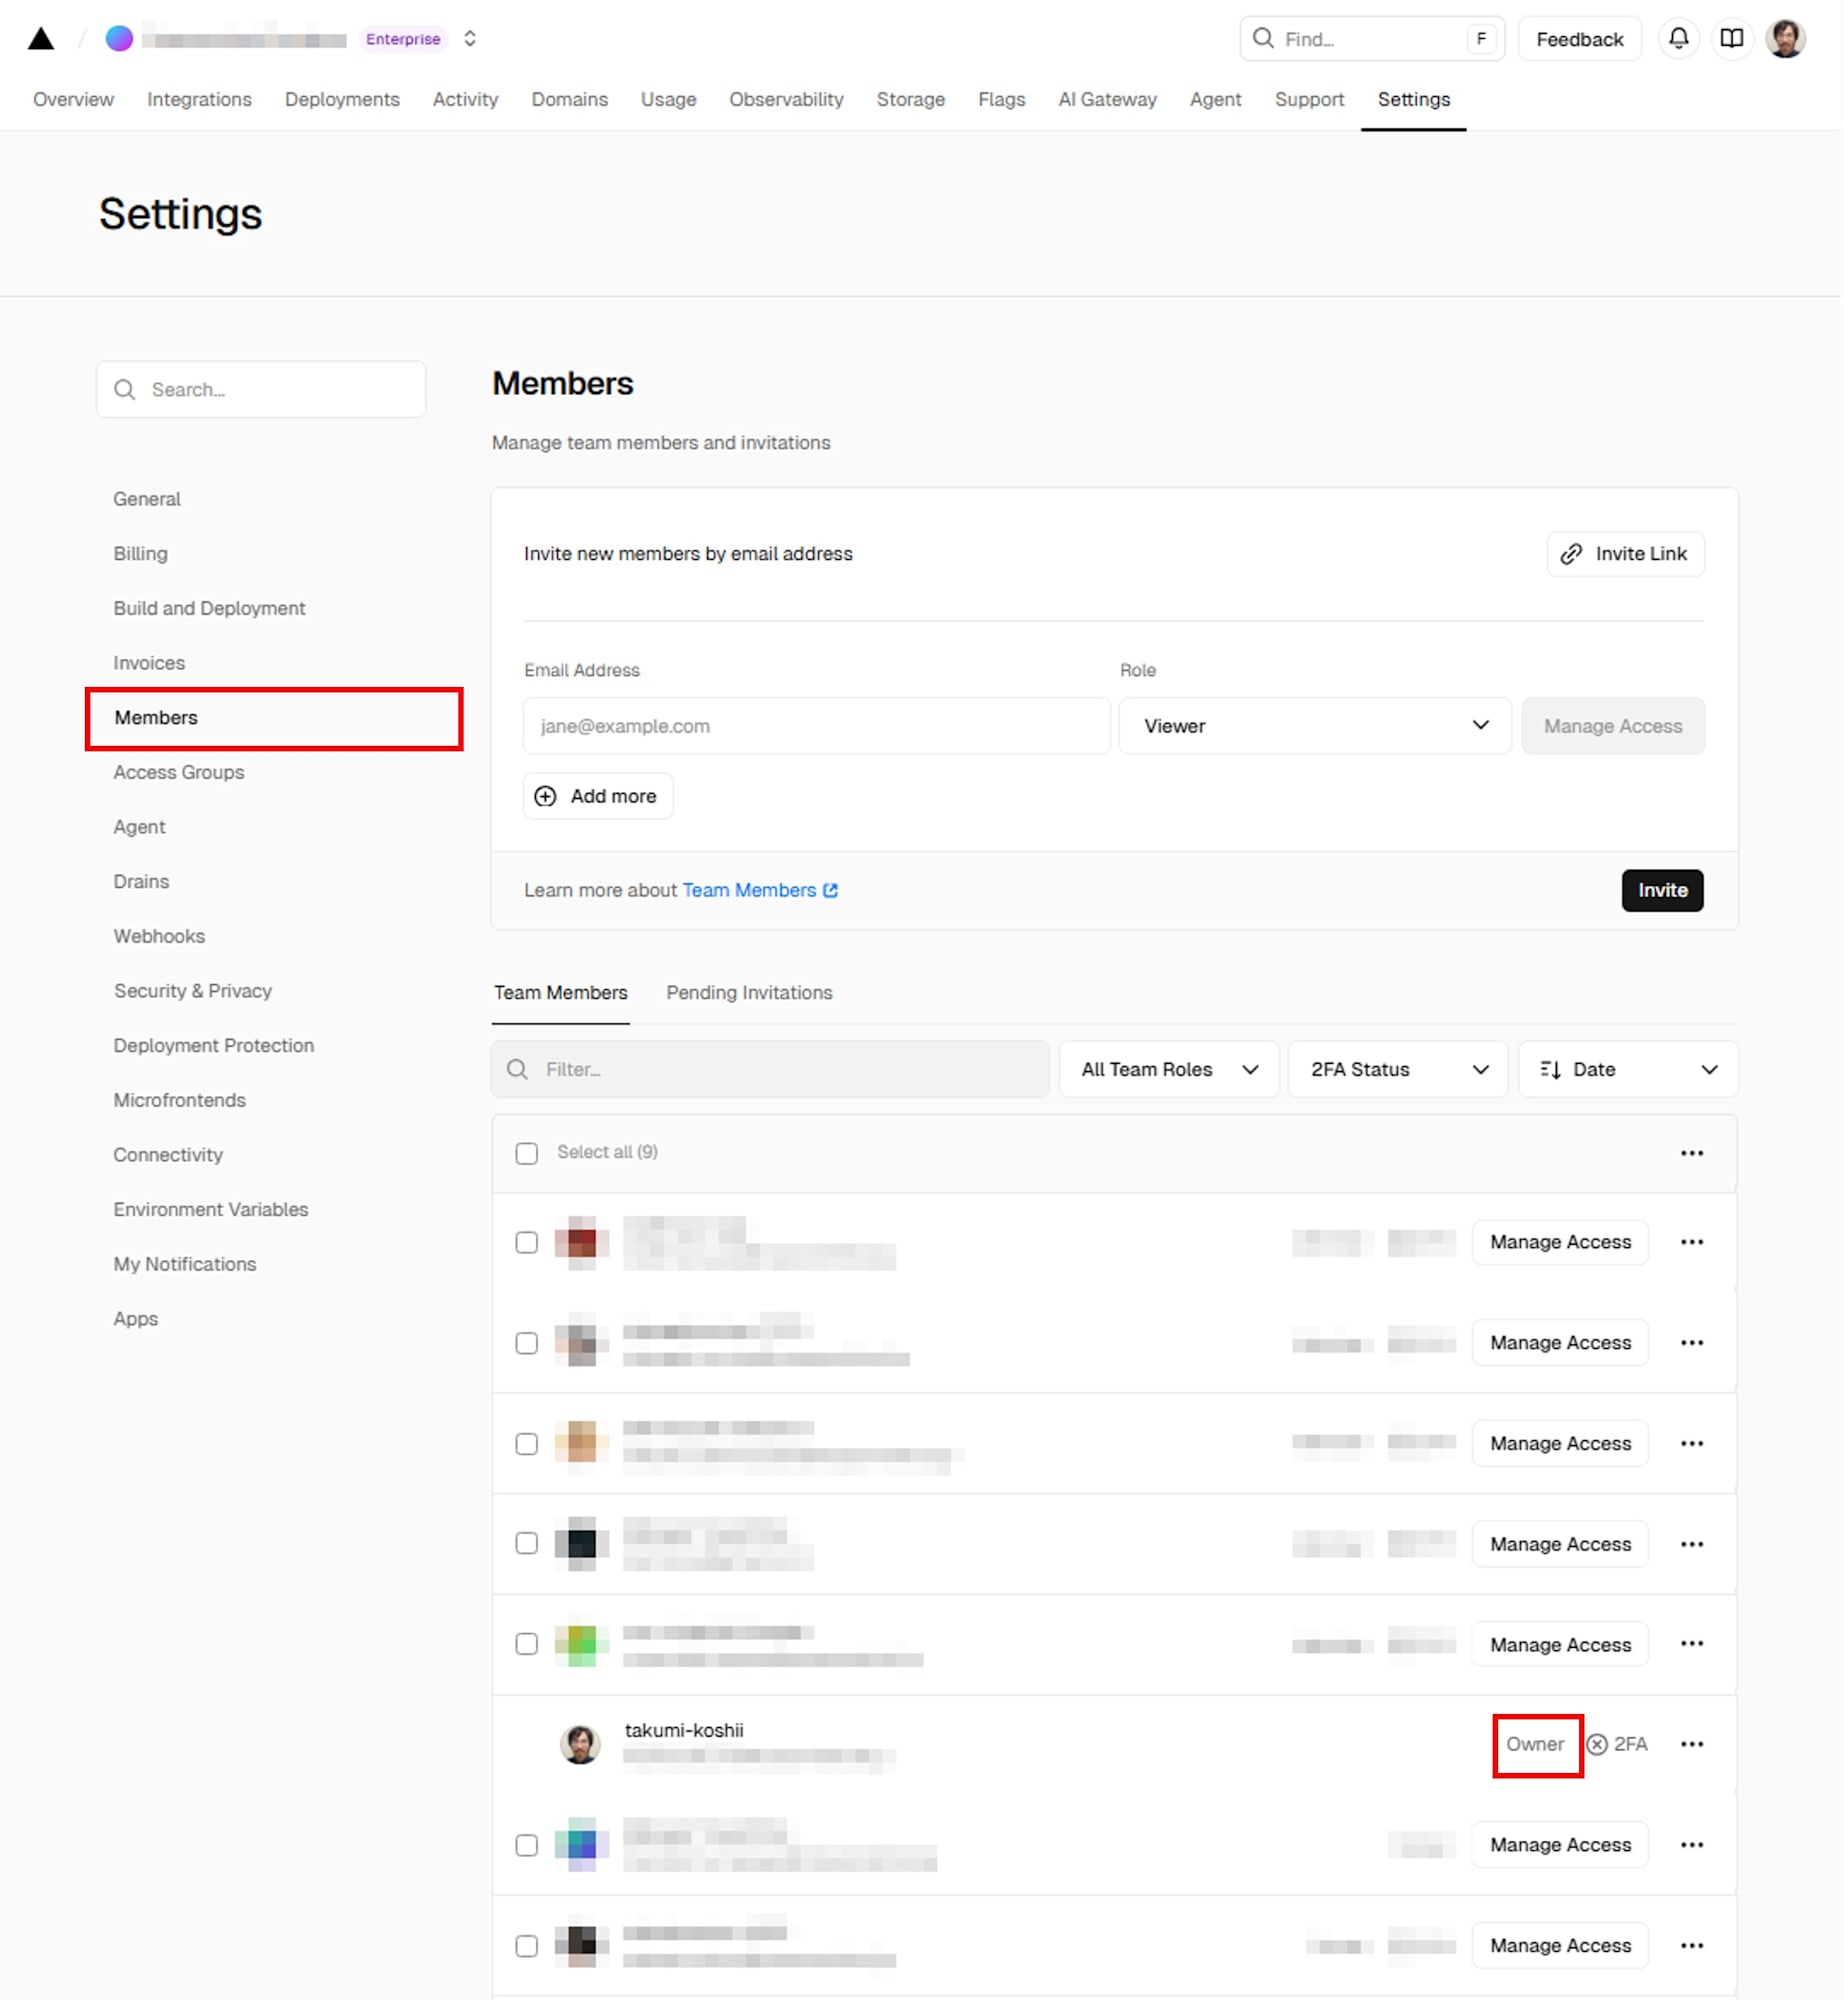Go to the Overview tab

coord(73,99)
